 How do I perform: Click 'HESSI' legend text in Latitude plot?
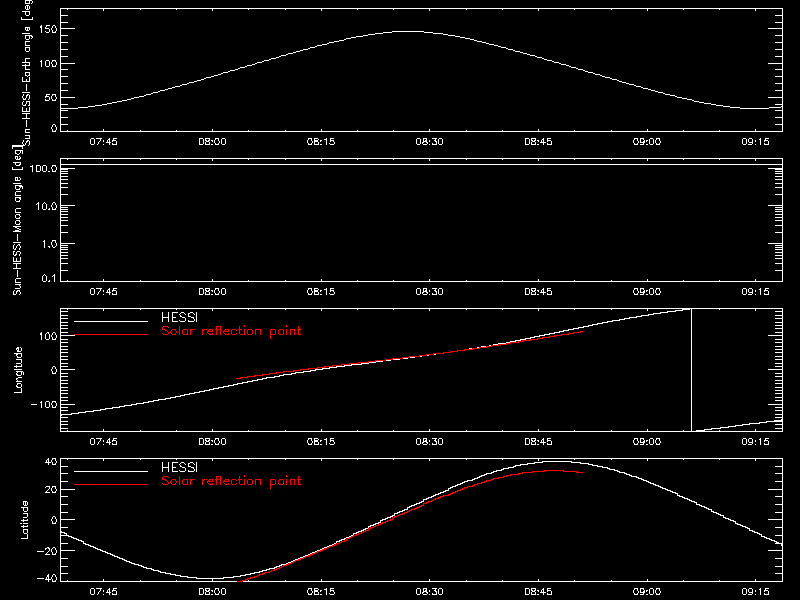pyautogui.click(x=179, y=467)
